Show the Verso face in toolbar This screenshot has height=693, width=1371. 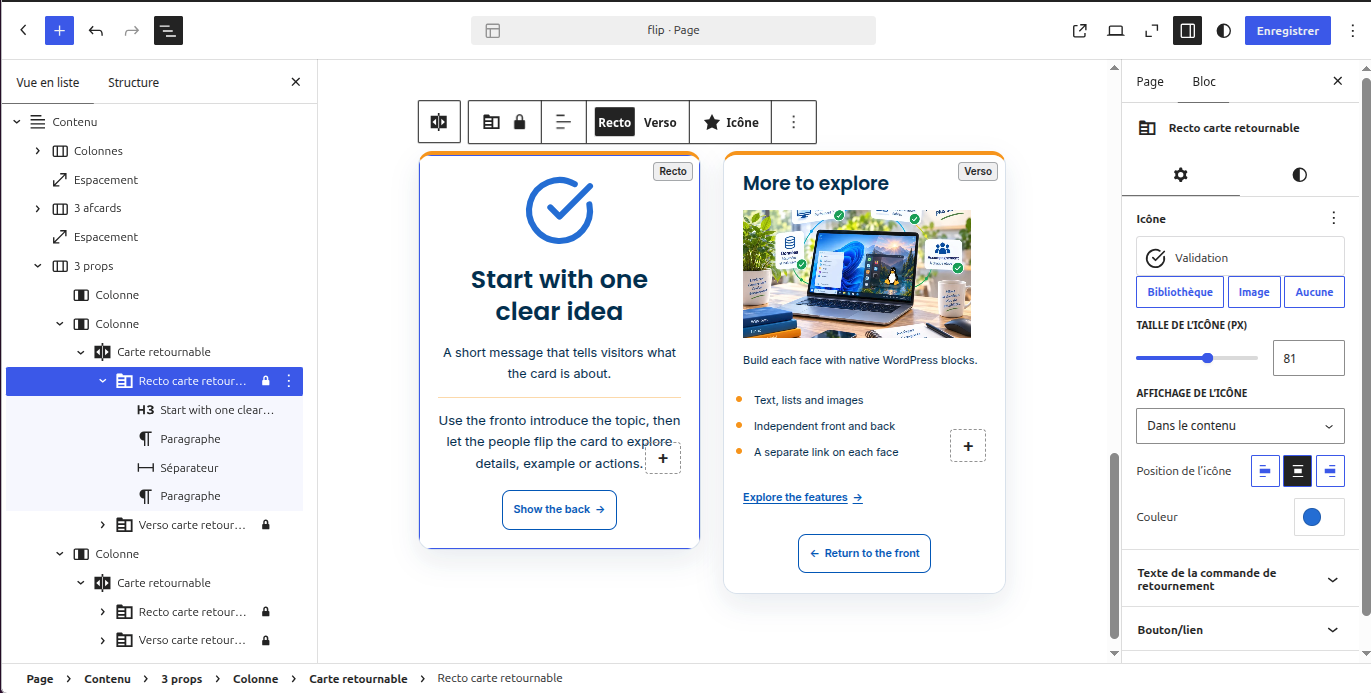(x=660, y=122)
